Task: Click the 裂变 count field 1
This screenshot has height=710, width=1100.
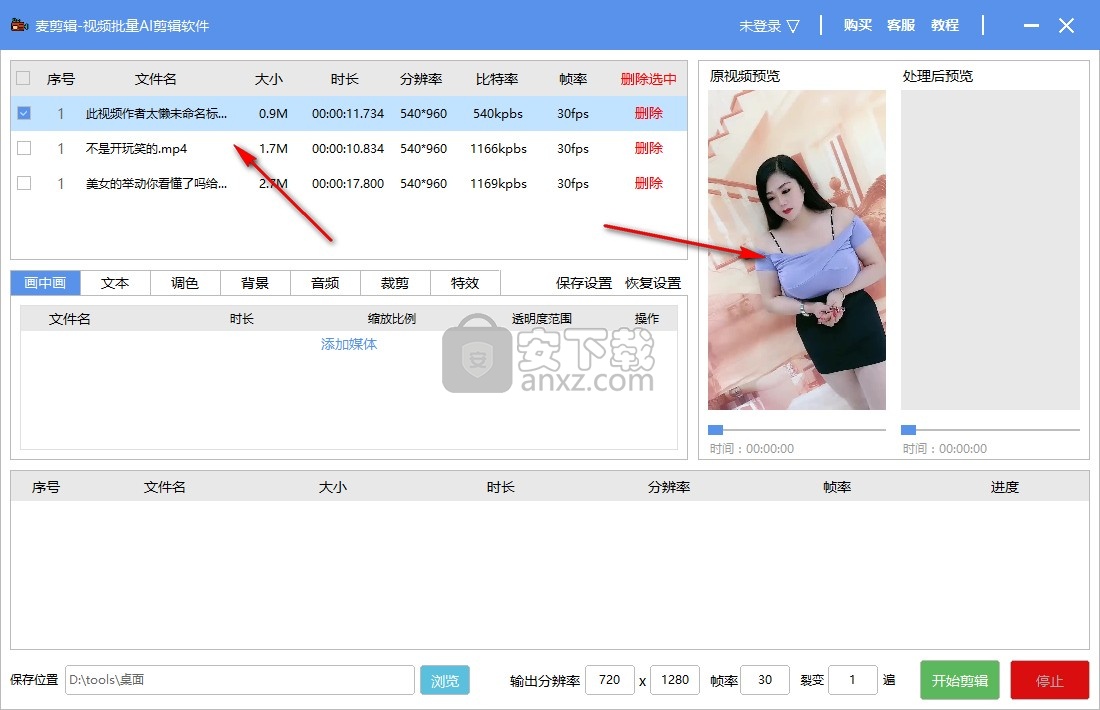Action: click(x=852, y=680)
